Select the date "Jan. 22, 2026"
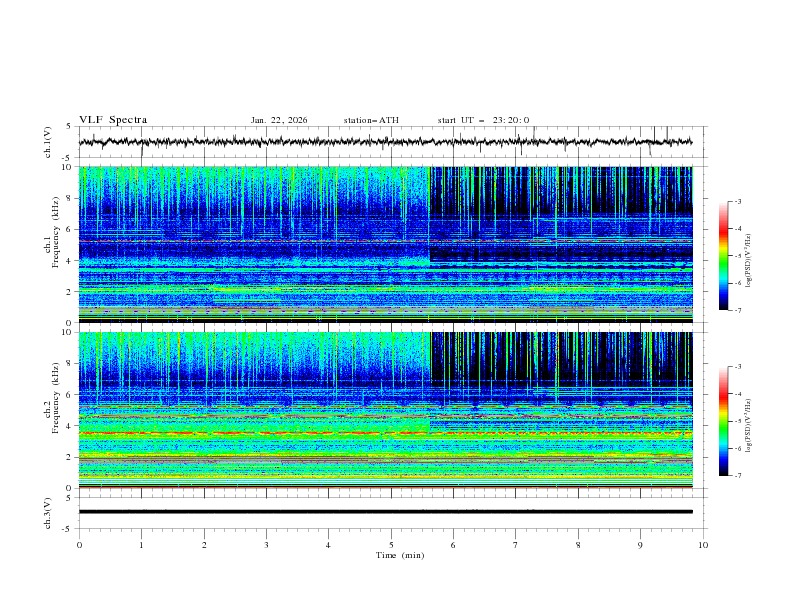Screen dimensions: 792x612 point(279,120)
